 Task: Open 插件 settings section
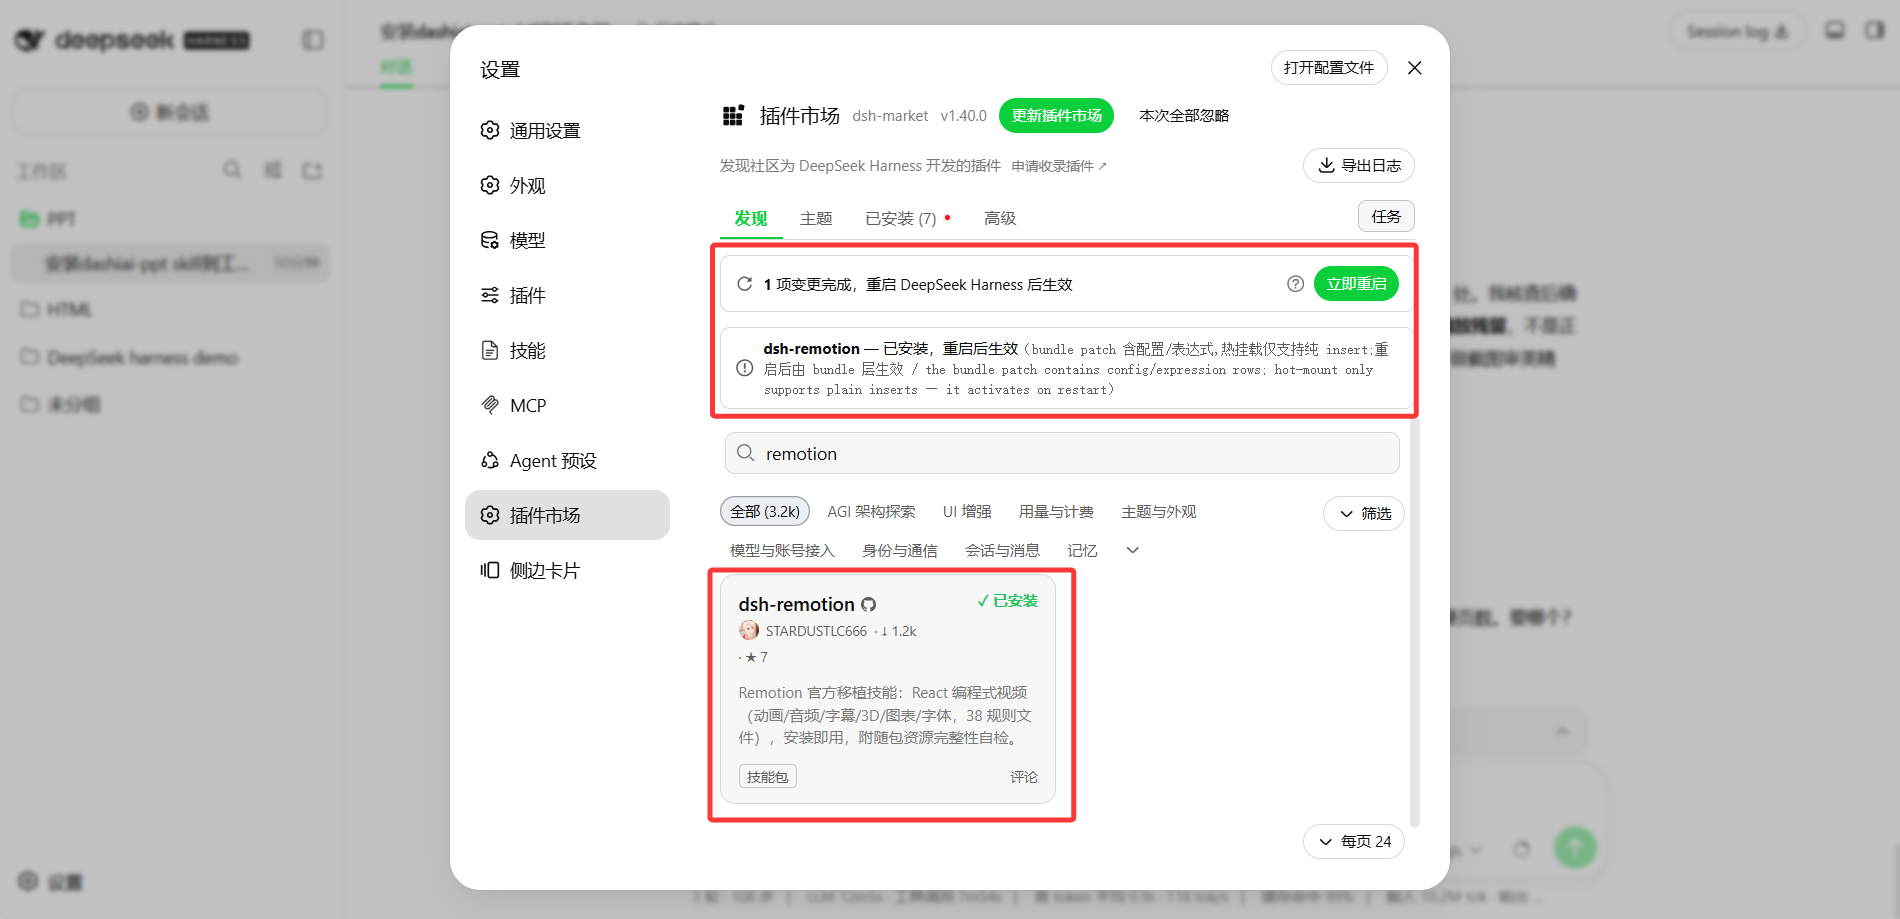tap(567, 296)
